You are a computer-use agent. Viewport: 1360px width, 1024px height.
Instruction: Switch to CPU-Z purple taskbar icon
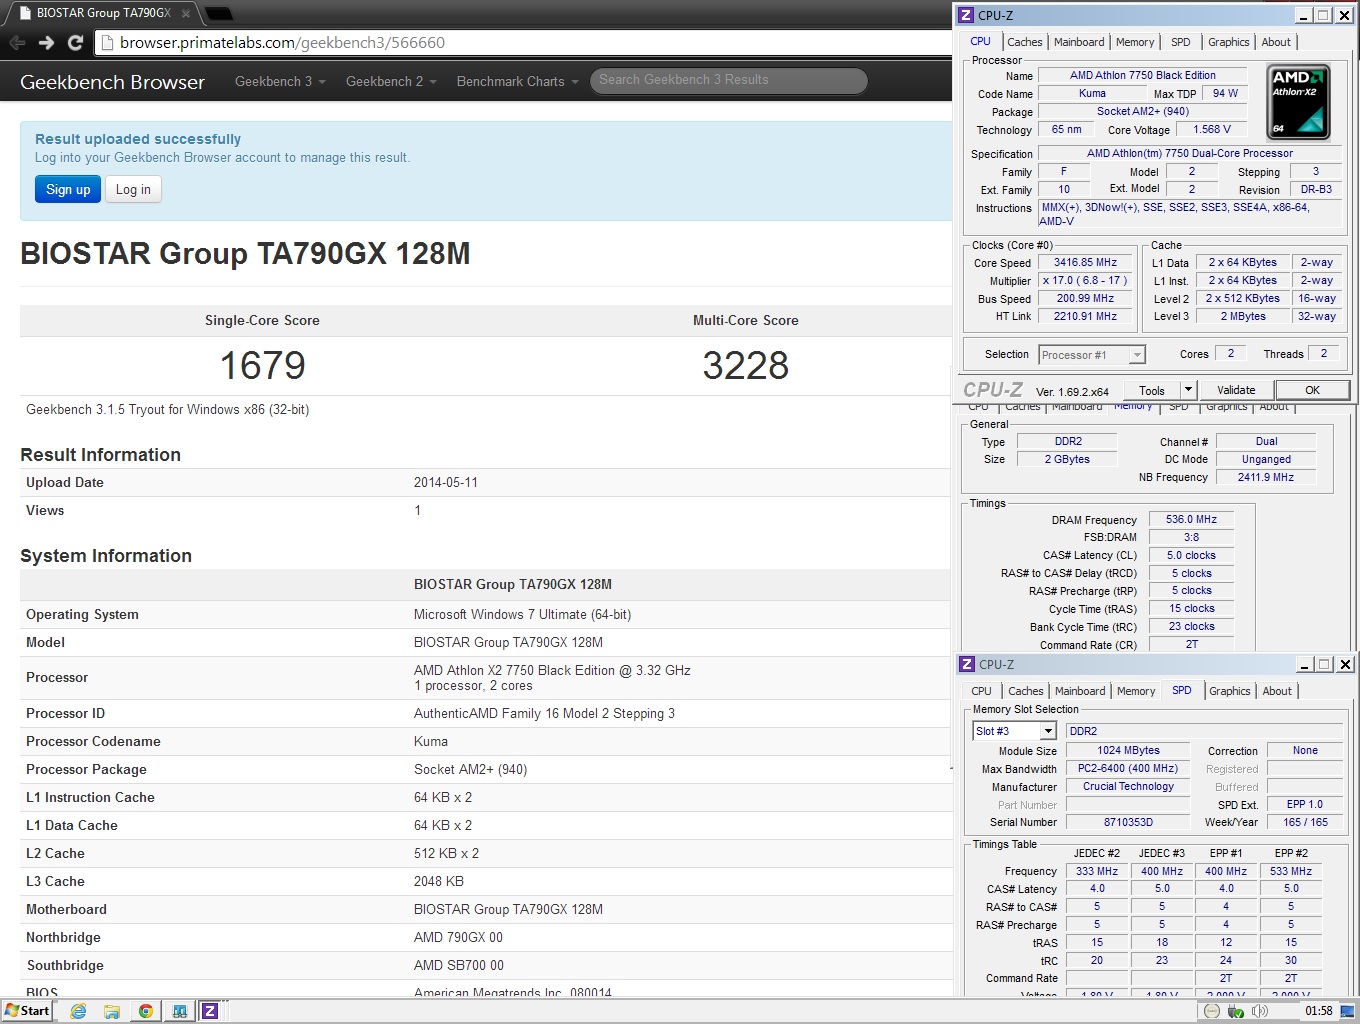[210, 1011]
